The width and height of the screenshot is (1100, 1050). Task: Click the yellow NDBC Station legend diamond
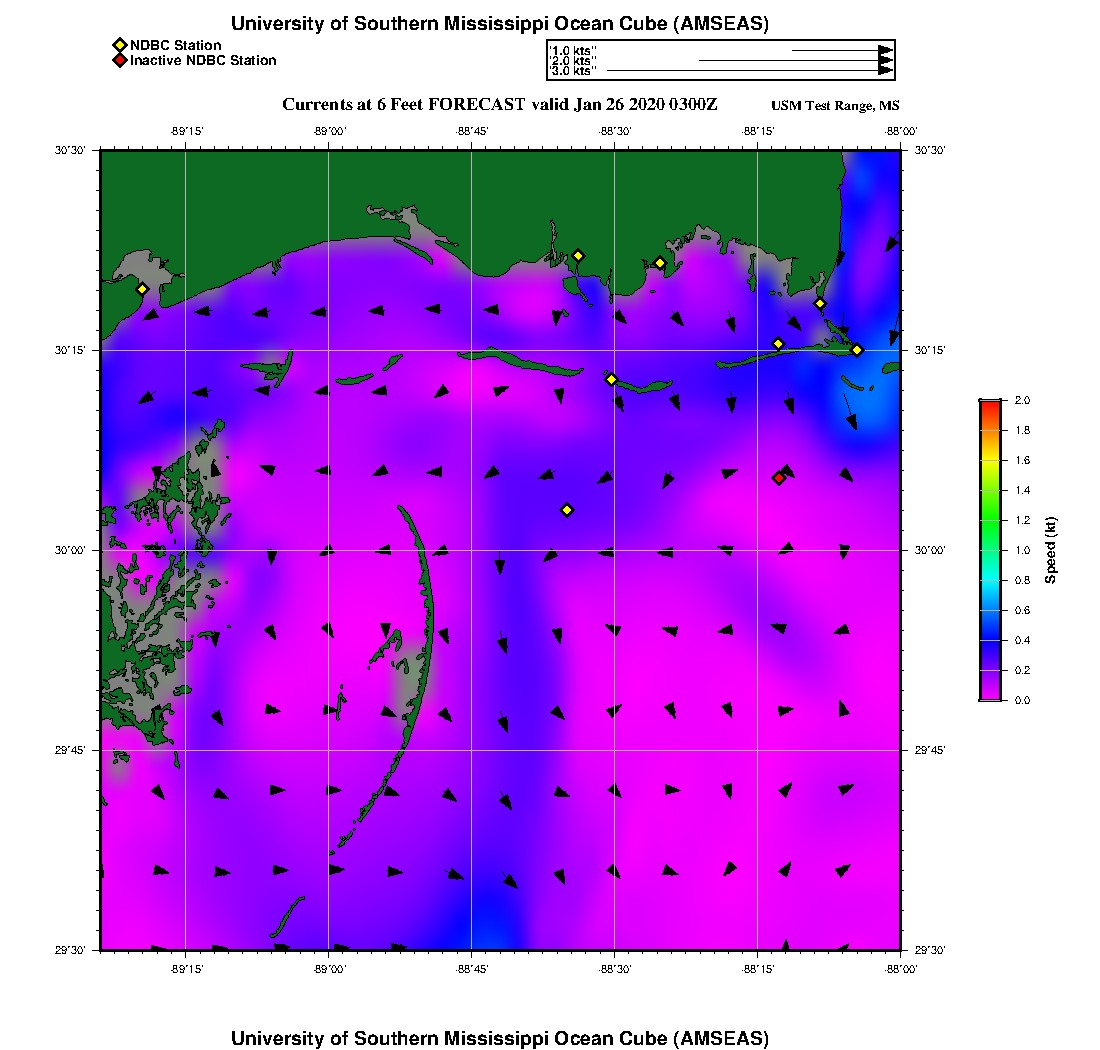click(119, 45)
